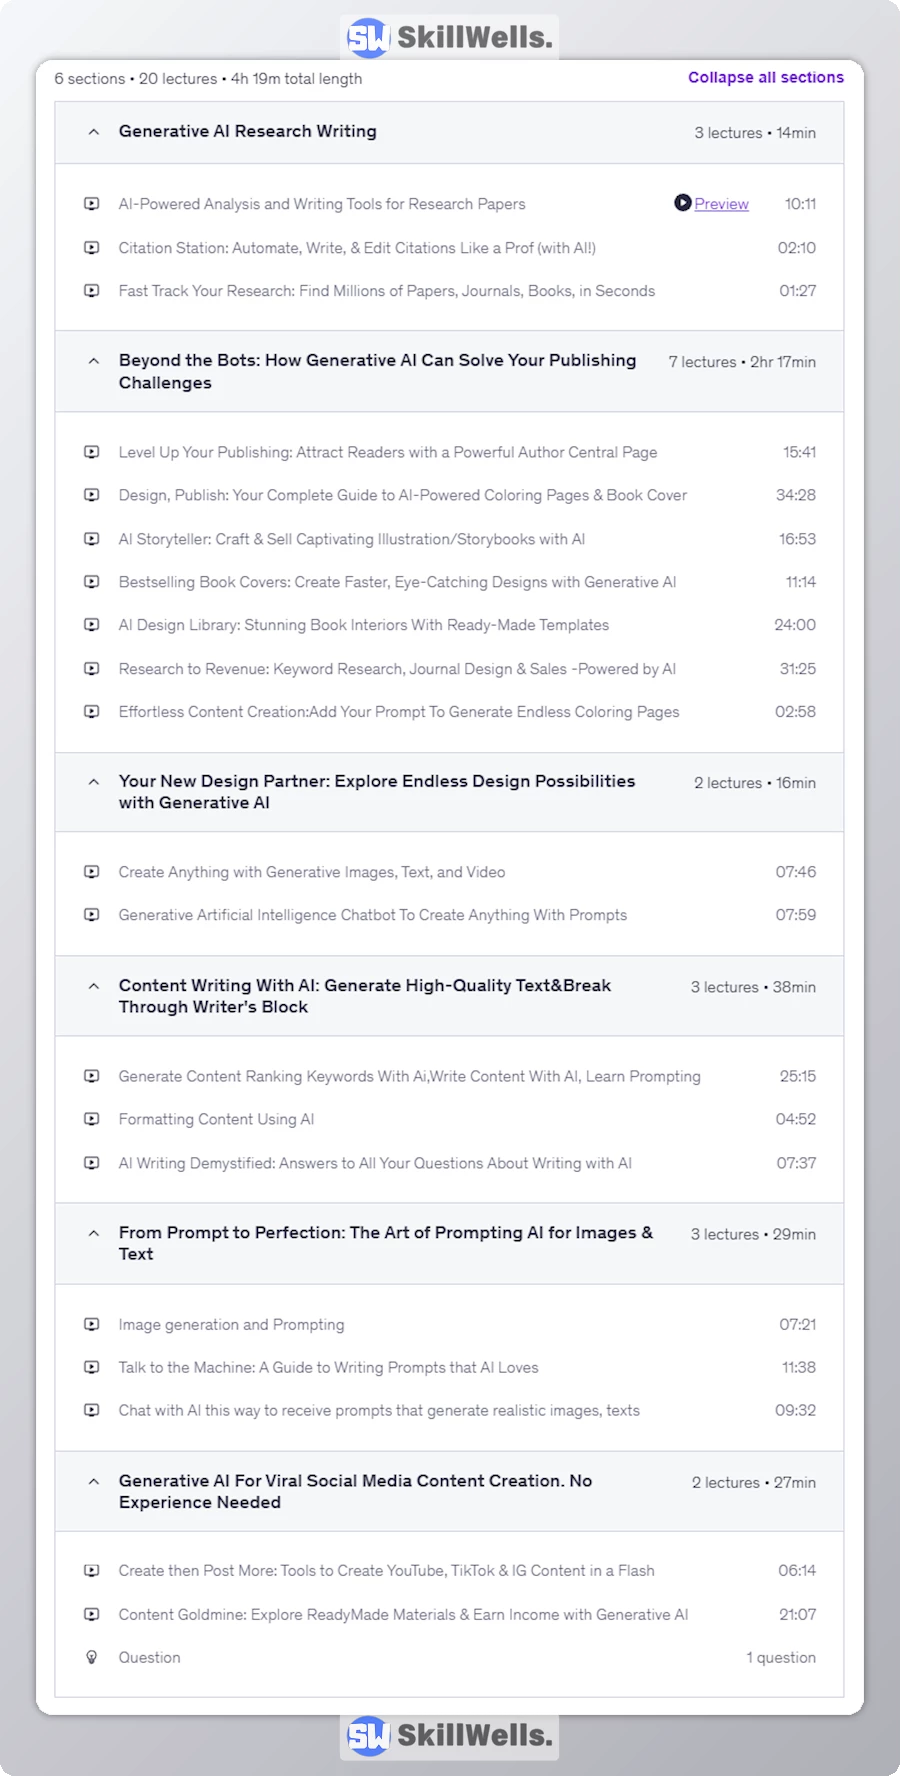Click lecture title 'Image generation and Prompting'
This screenshot has width=900, height=1776.
[x=231, y=1324]
